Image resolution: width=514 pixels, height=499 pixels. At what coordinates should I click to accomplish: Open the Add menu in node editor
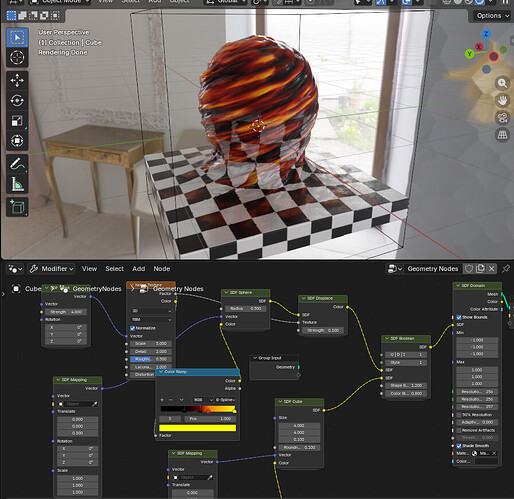pyautogui.click(x=139, y=269)
